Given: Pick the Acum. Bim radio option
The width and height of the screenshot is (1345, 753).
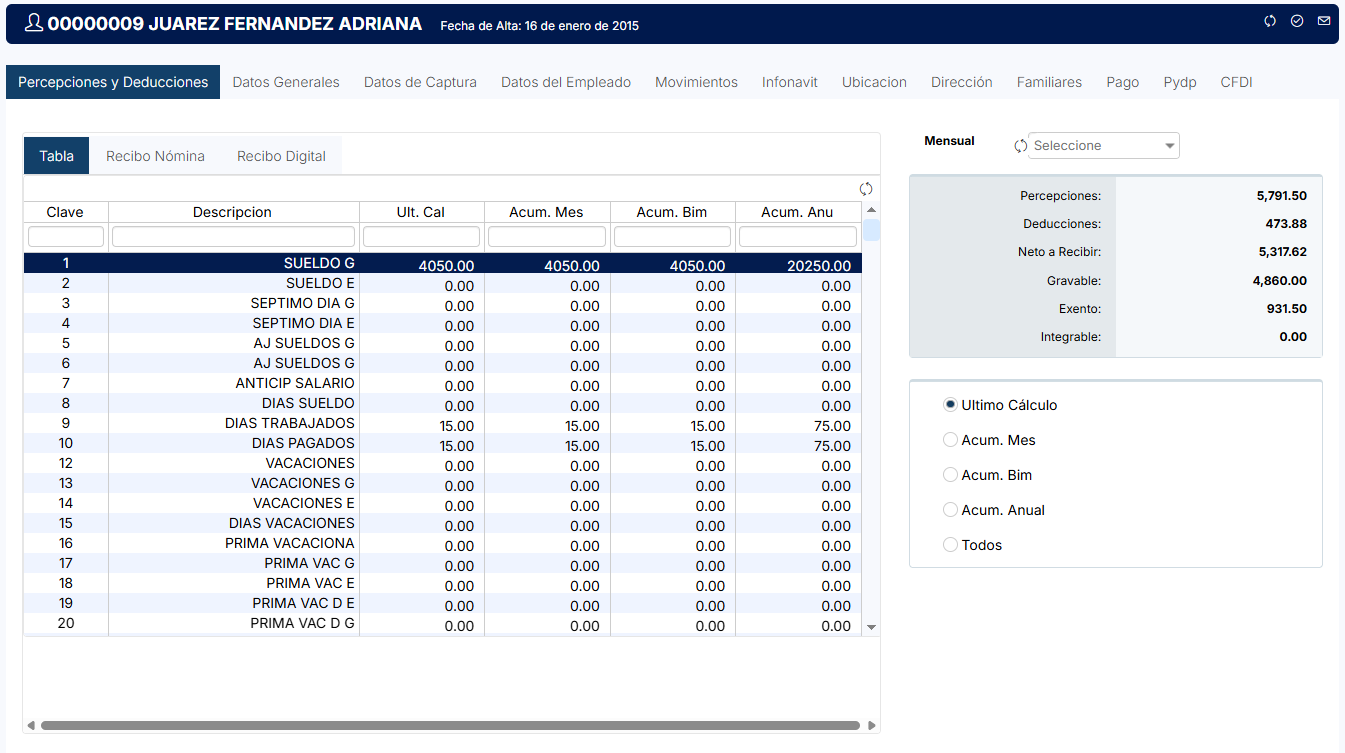Looking at the screenshot, I should tap(950, 475).
